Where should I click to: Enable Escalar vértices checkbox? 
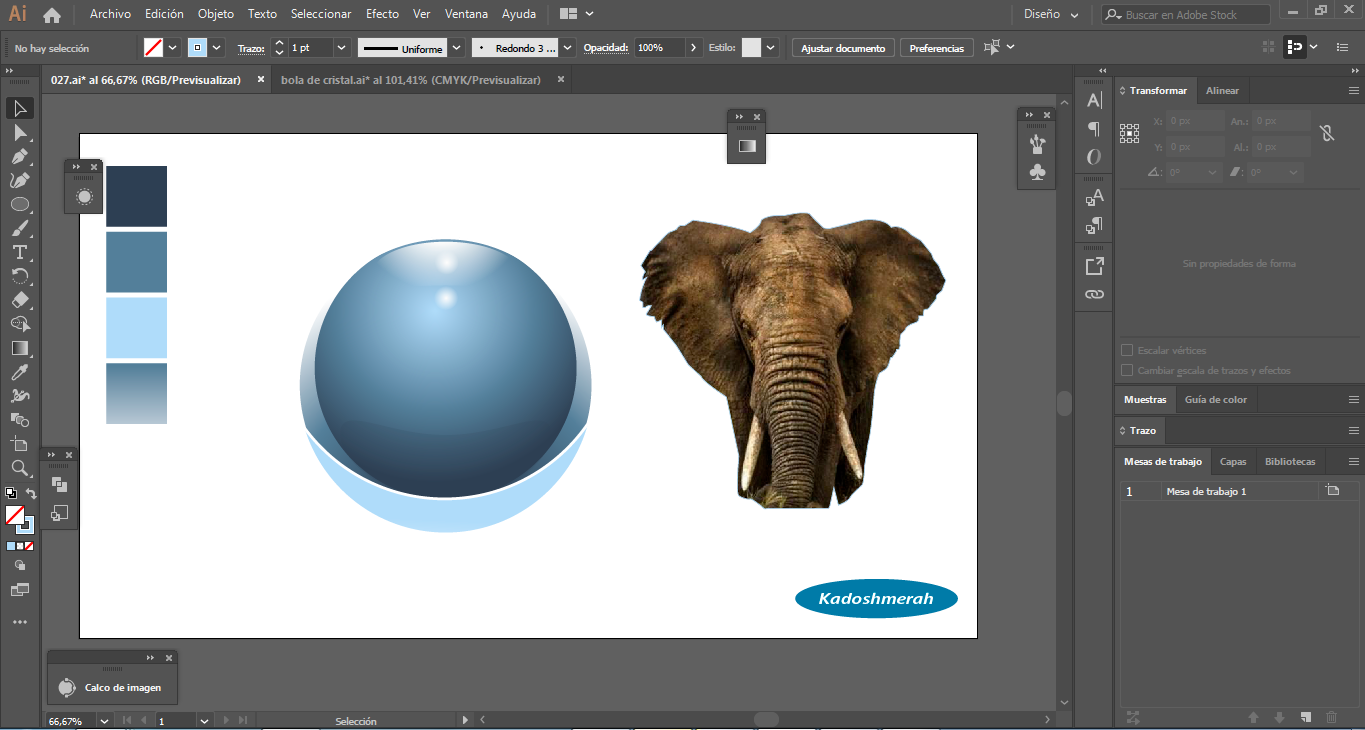pos(1127,351)
